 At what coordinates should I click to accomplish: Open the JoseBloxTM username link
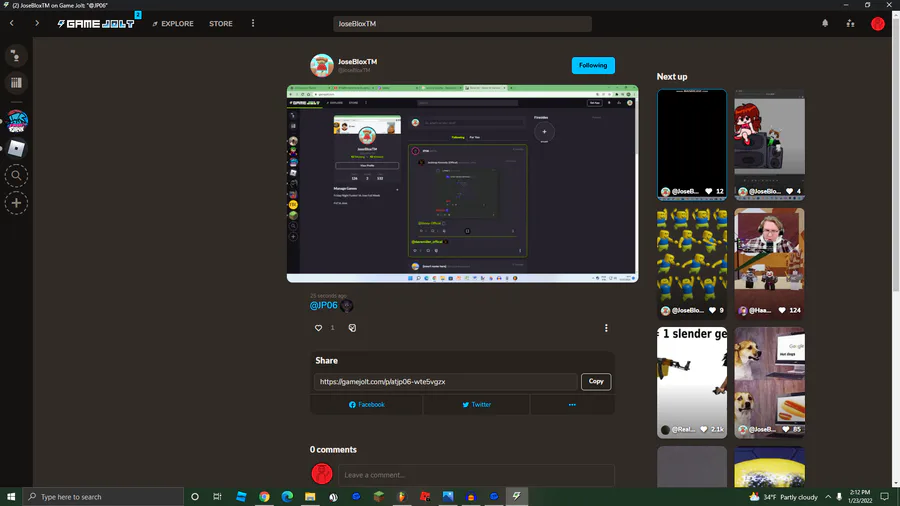357,61
